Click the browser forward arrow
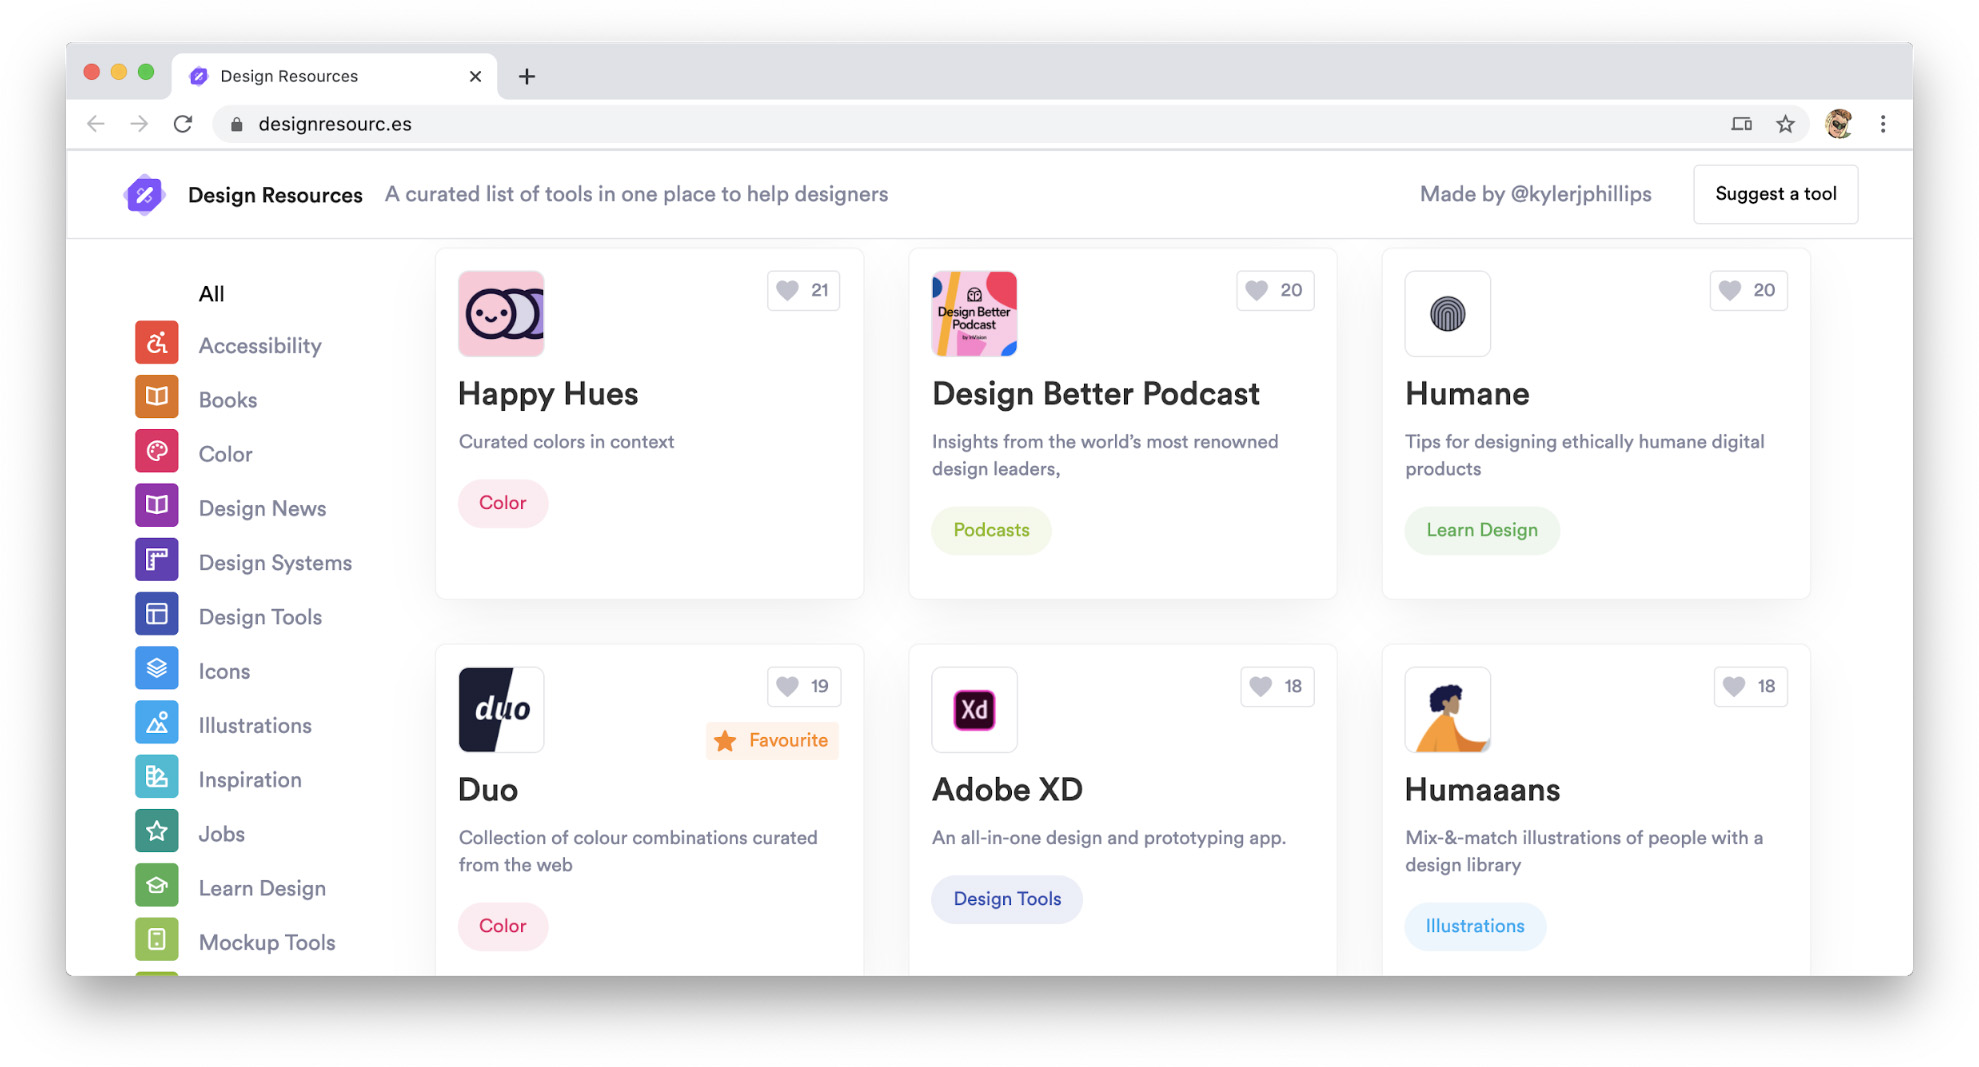This screenshot has height=1067, width=1979. (x=139, y=124)
